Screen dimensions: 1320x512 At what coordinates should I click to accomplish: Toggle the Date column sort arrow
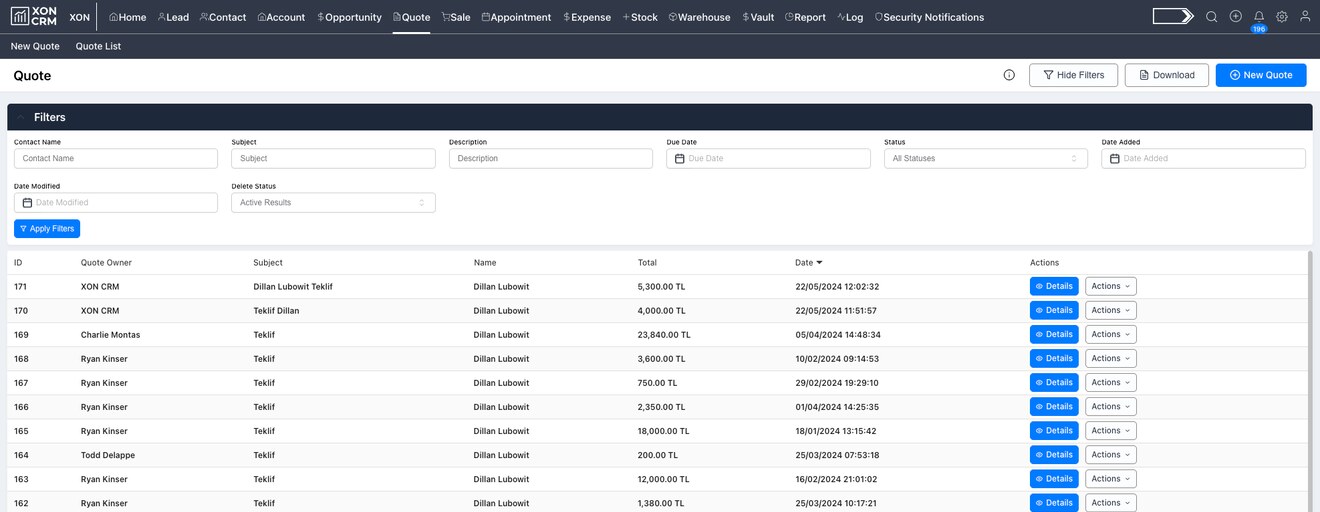click(820, 263)
